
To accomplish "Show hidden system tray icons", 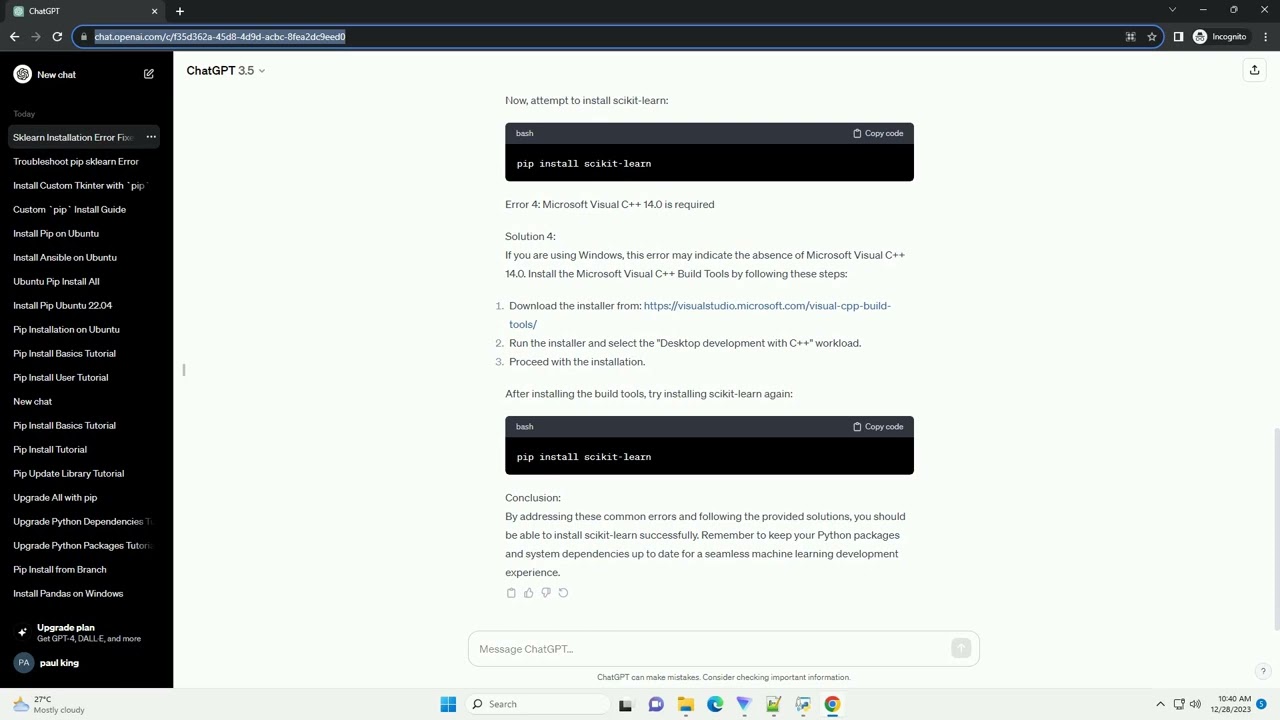I will tap(1160, 704).
